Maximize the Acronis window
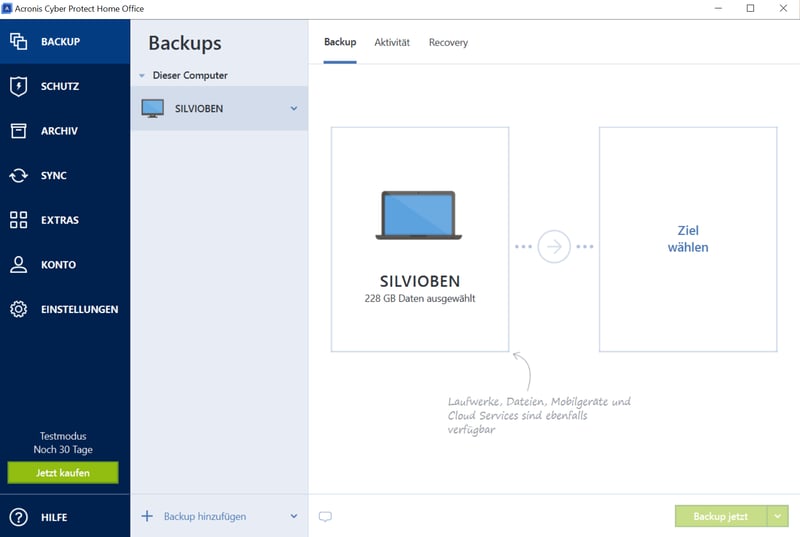 coord(750,8)
